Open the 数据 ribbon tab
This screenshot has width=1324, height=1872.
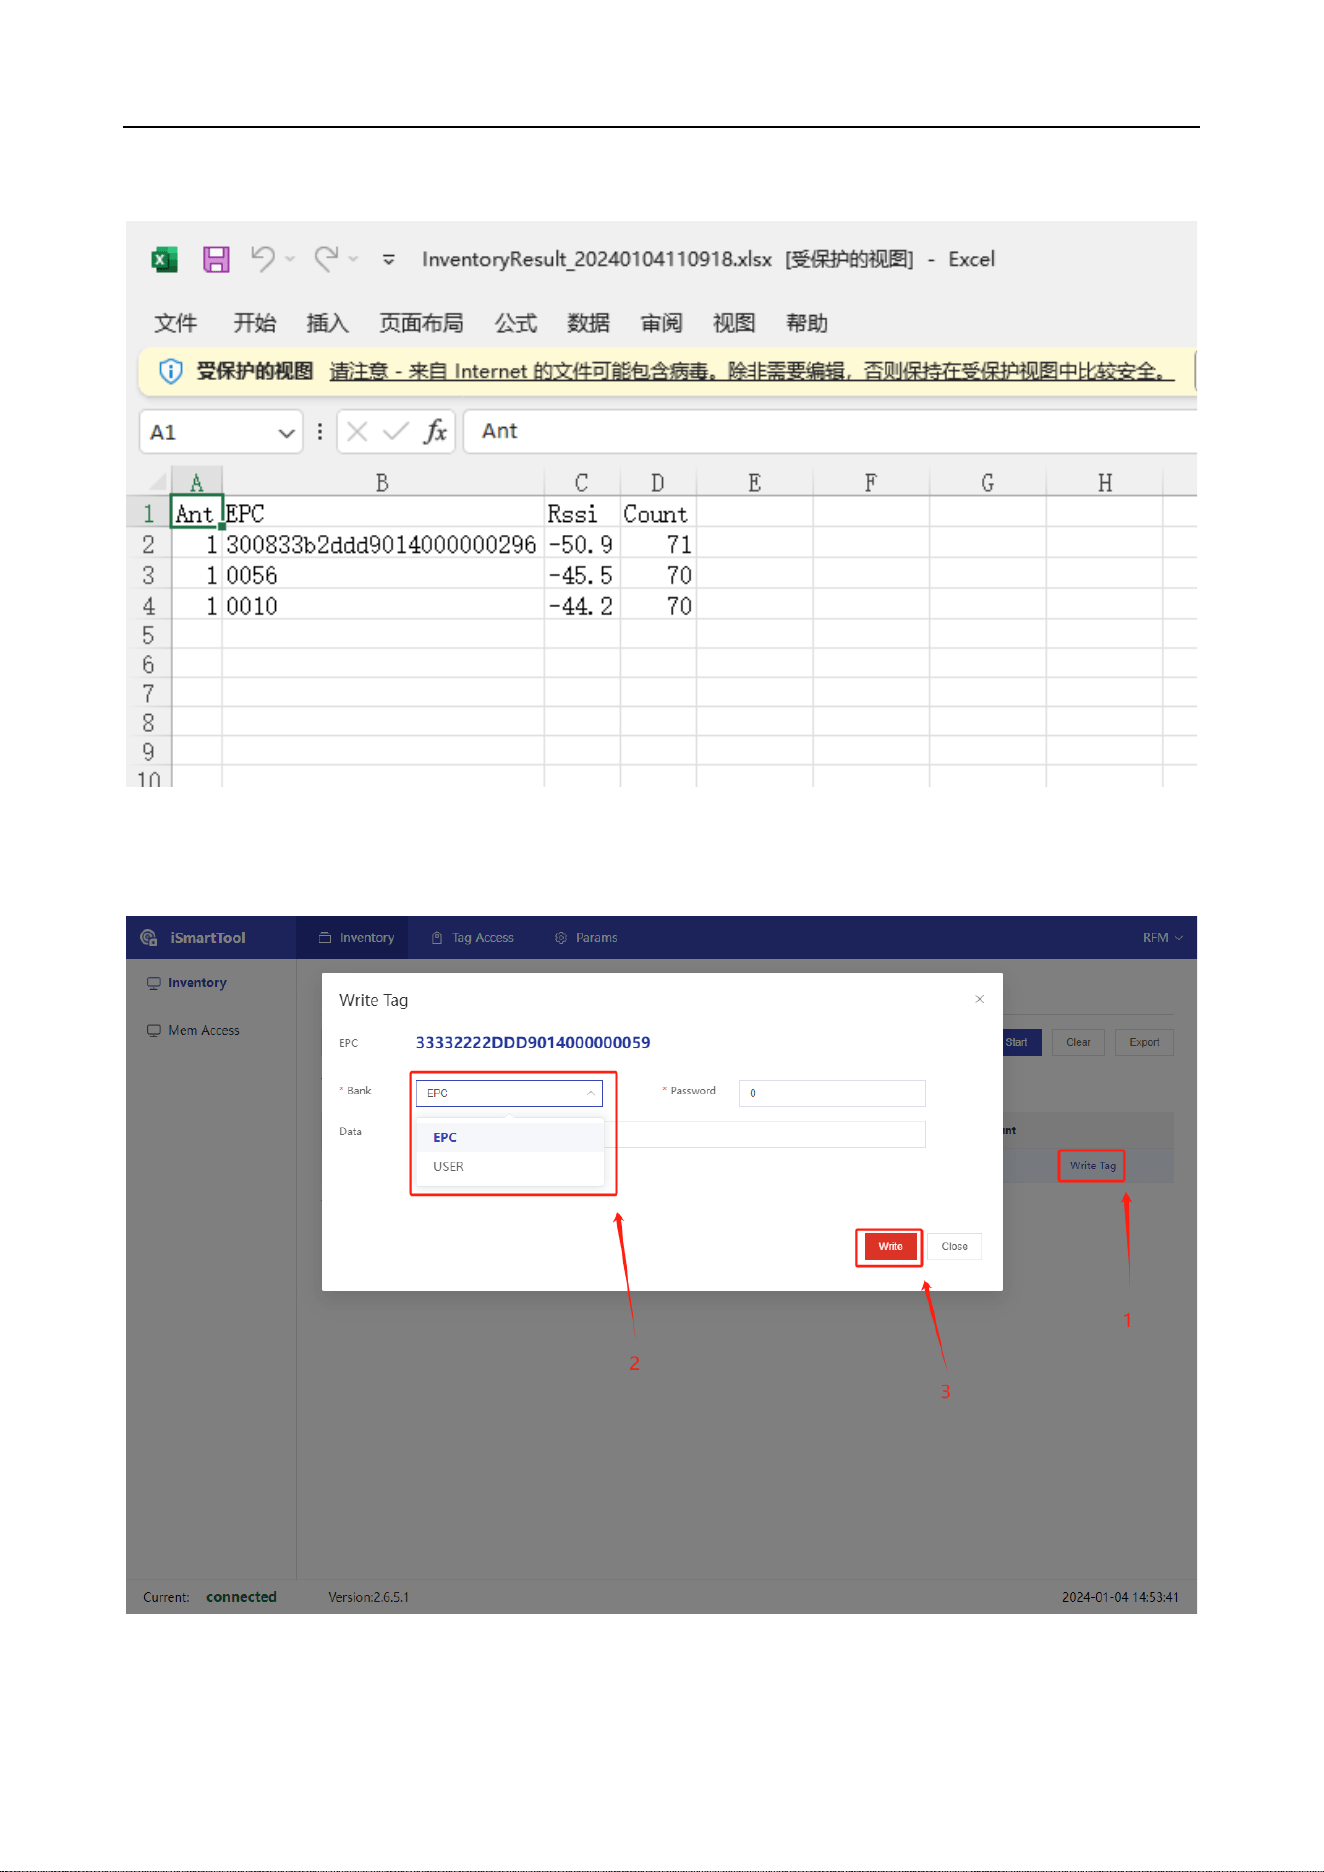[588, 323]
